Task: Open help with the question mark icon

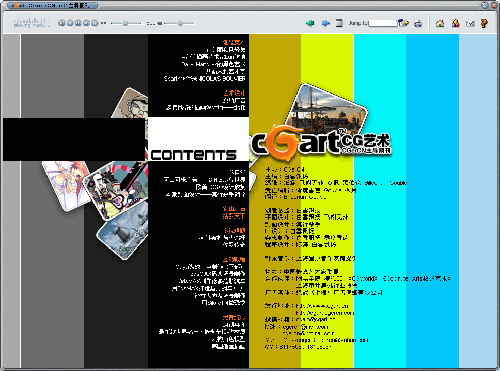Action: [x=484, y=23]
